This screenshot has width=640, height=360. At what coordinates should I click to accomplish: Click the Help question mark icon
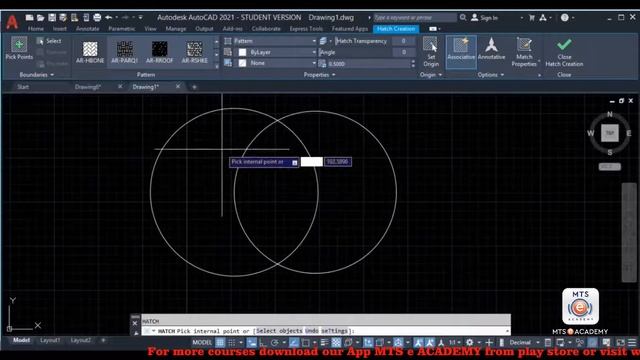click(x=565, y=18)
